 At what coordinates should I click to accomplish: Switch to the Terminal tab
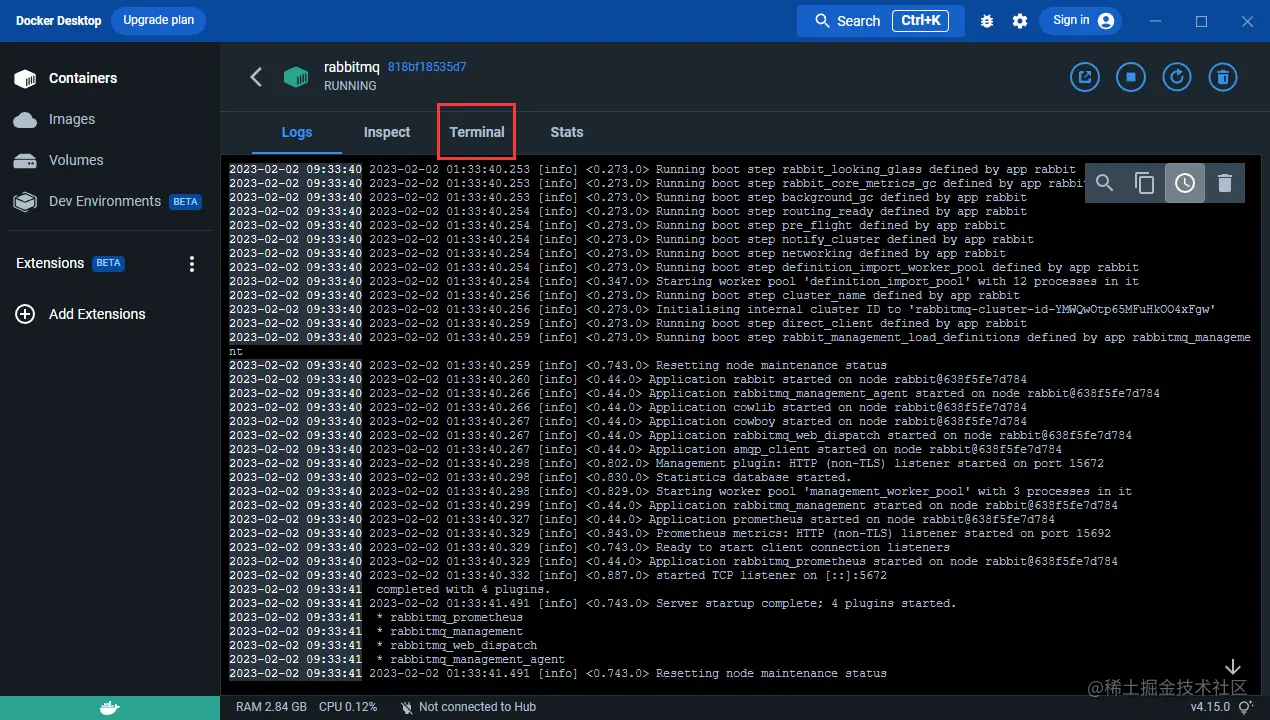click(477, 132)
